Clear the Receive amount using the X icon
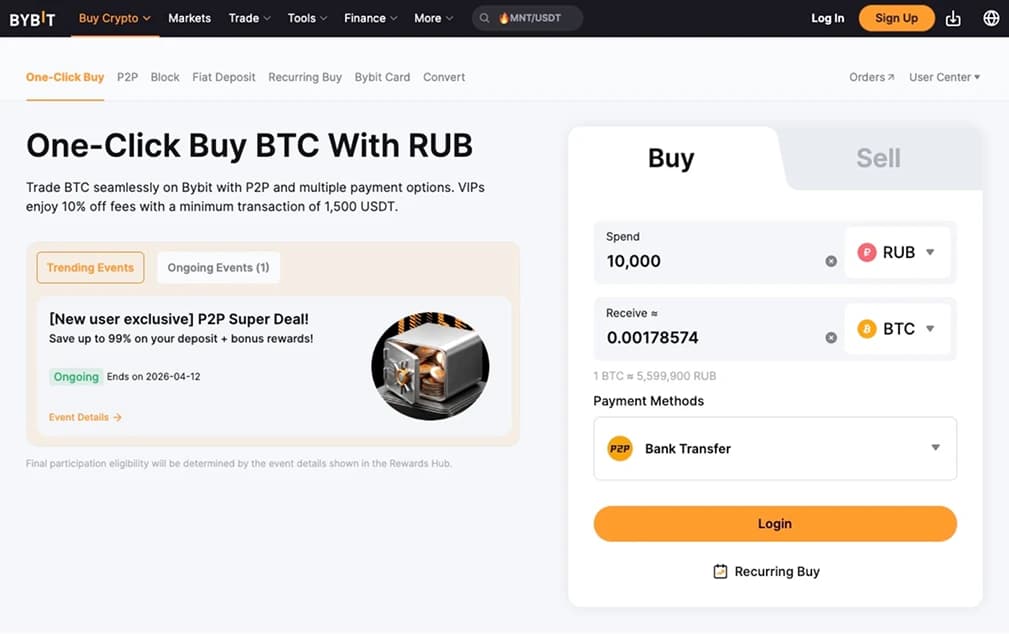Viewport: 1009px width, 634px height. coord(831,337)
